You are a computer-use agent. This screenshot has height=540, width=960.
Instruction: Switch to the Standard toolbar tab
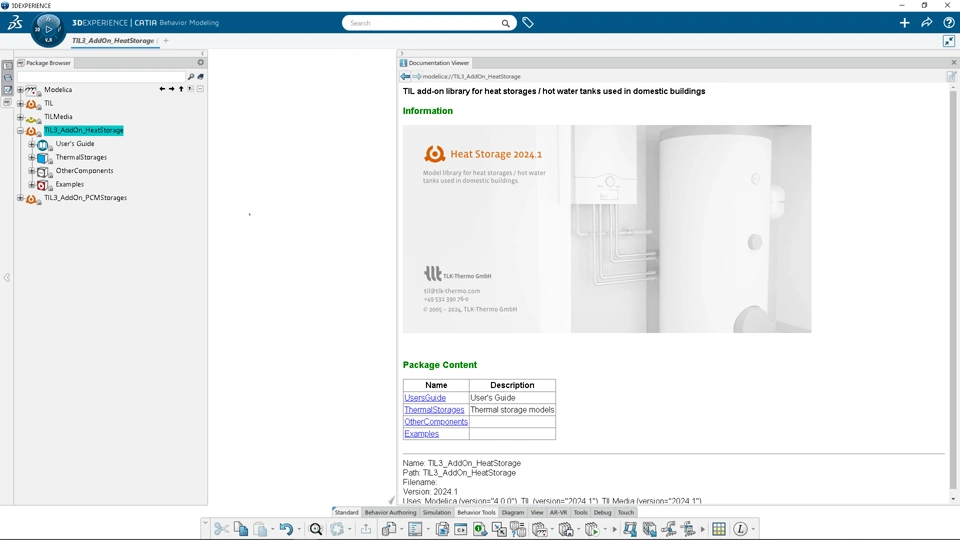[346, 512]
